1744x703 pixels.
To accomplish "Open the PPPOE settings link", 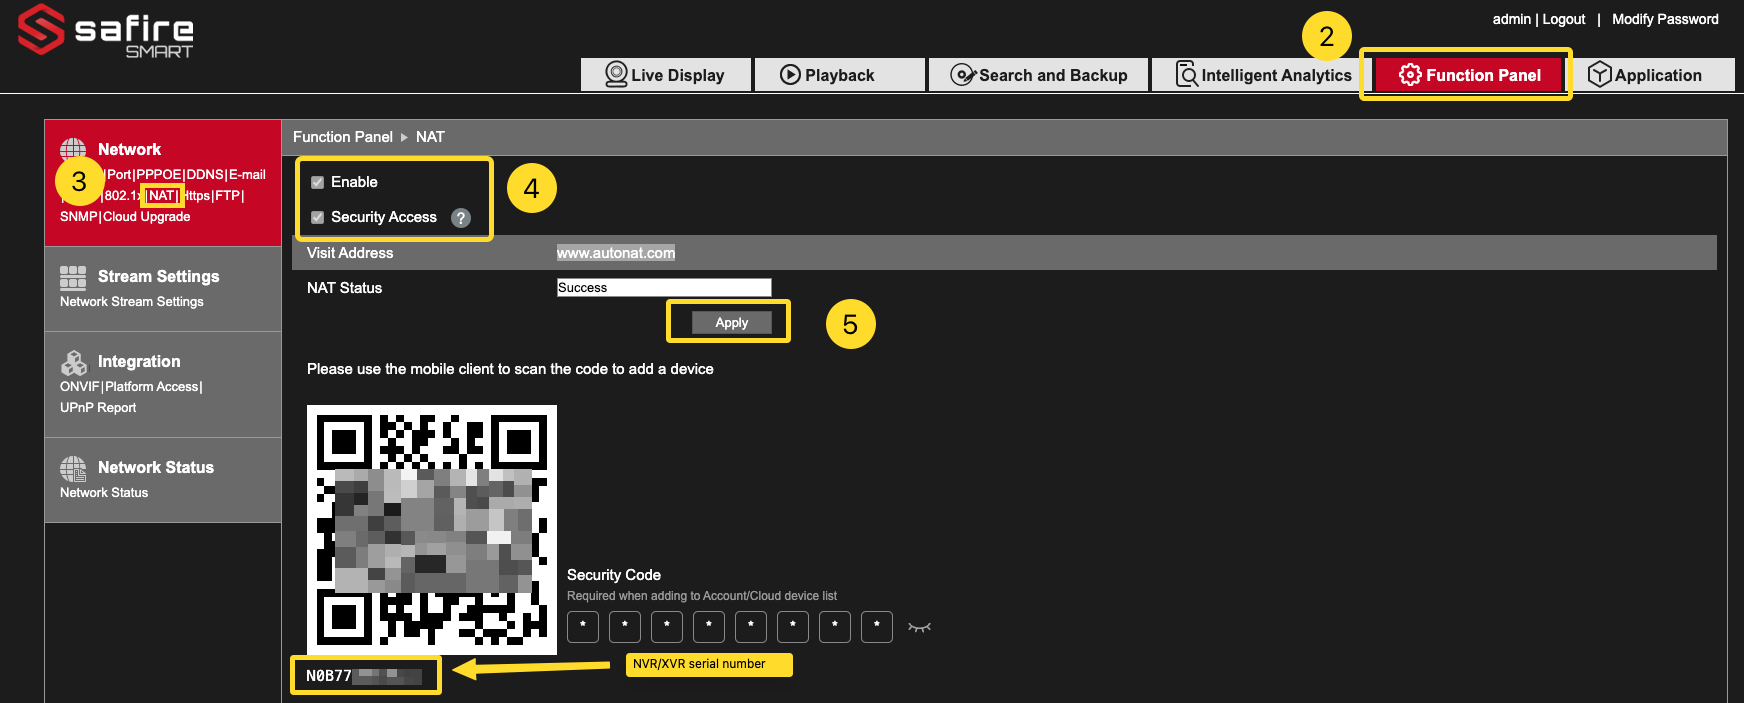I will 159,174.
